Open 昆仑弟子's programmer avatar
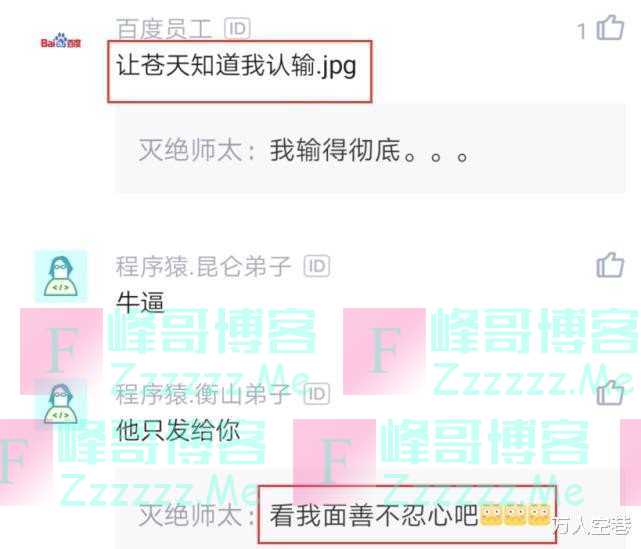Image resolution: width=641 pixels, height=549 pixels. click(61, 276)
